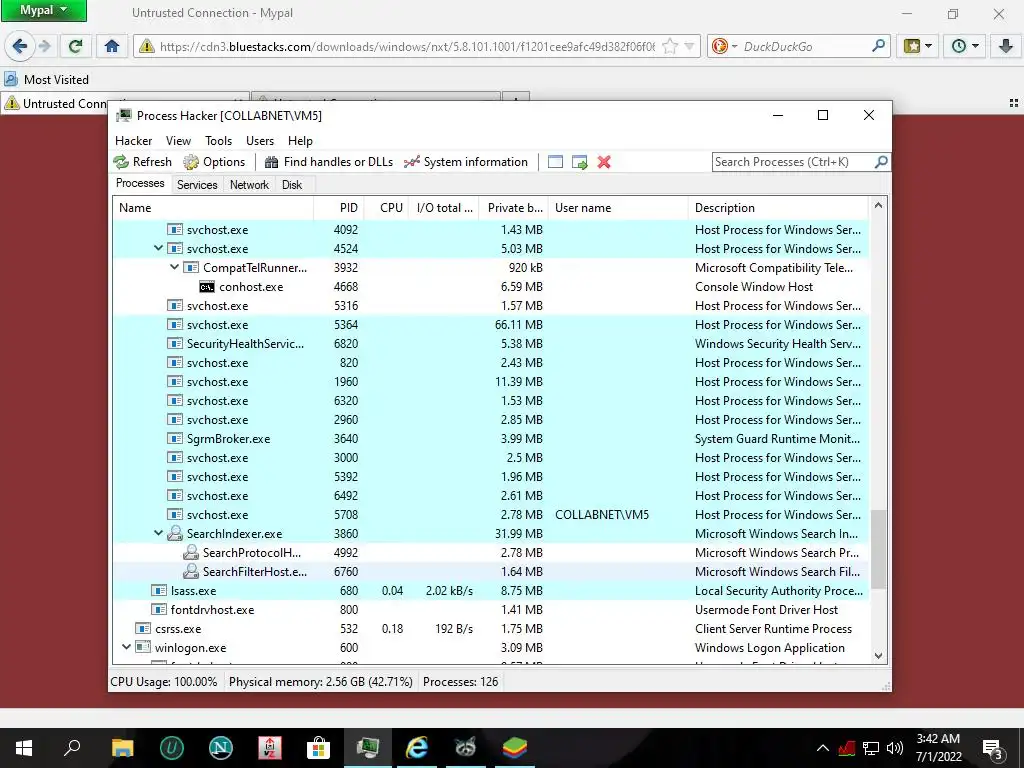Sort by the PID column header
The height and width of the screenshot is (768, 1024).
pyautogui.click(x=339, y=208)
